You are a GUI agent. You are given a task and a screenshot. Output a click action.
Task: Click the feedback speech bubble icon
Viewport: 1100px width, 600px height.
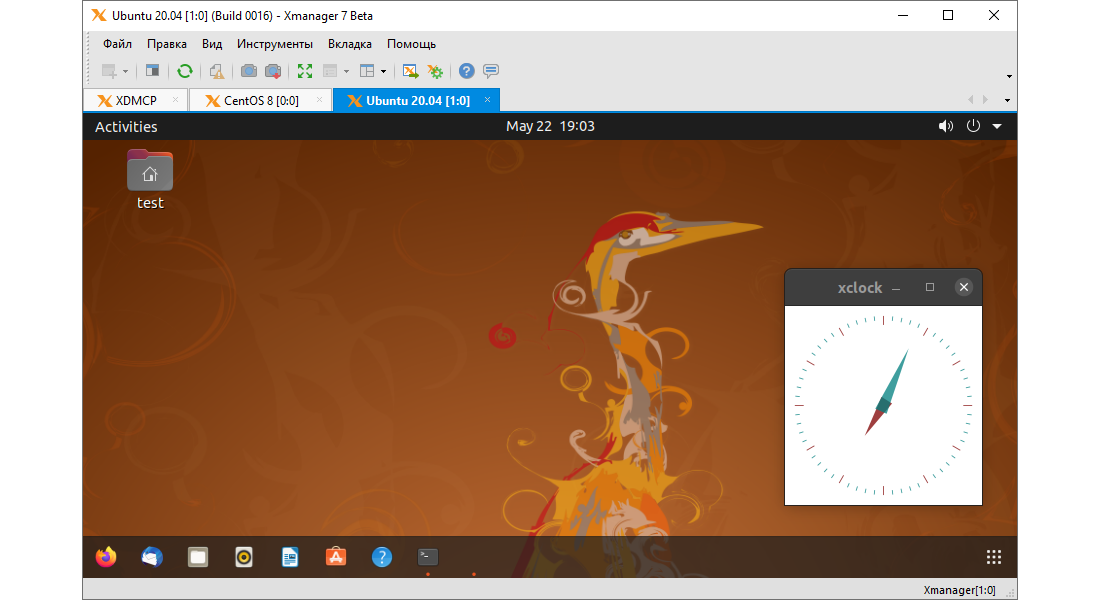pyautogui.click(x=491, y=71)
